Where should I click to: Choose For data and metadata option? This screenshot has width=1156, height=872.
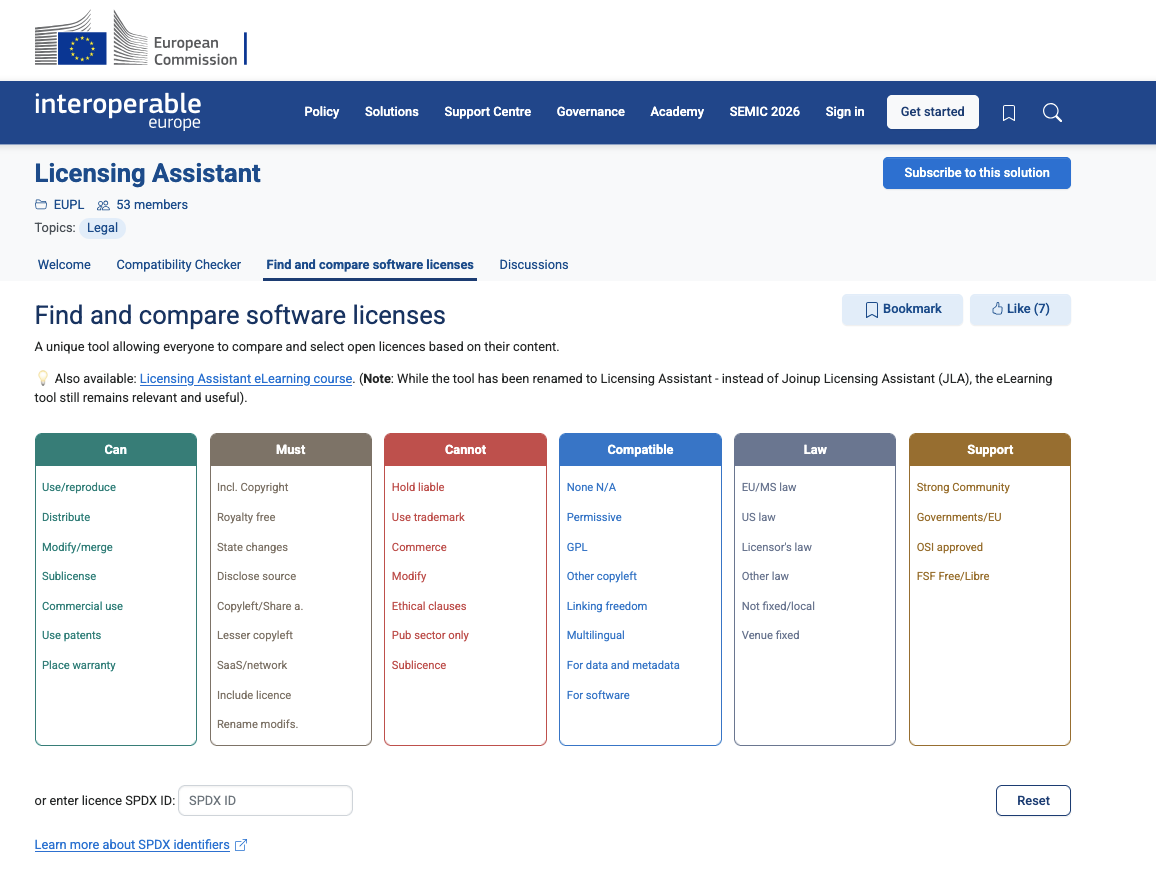623,665
